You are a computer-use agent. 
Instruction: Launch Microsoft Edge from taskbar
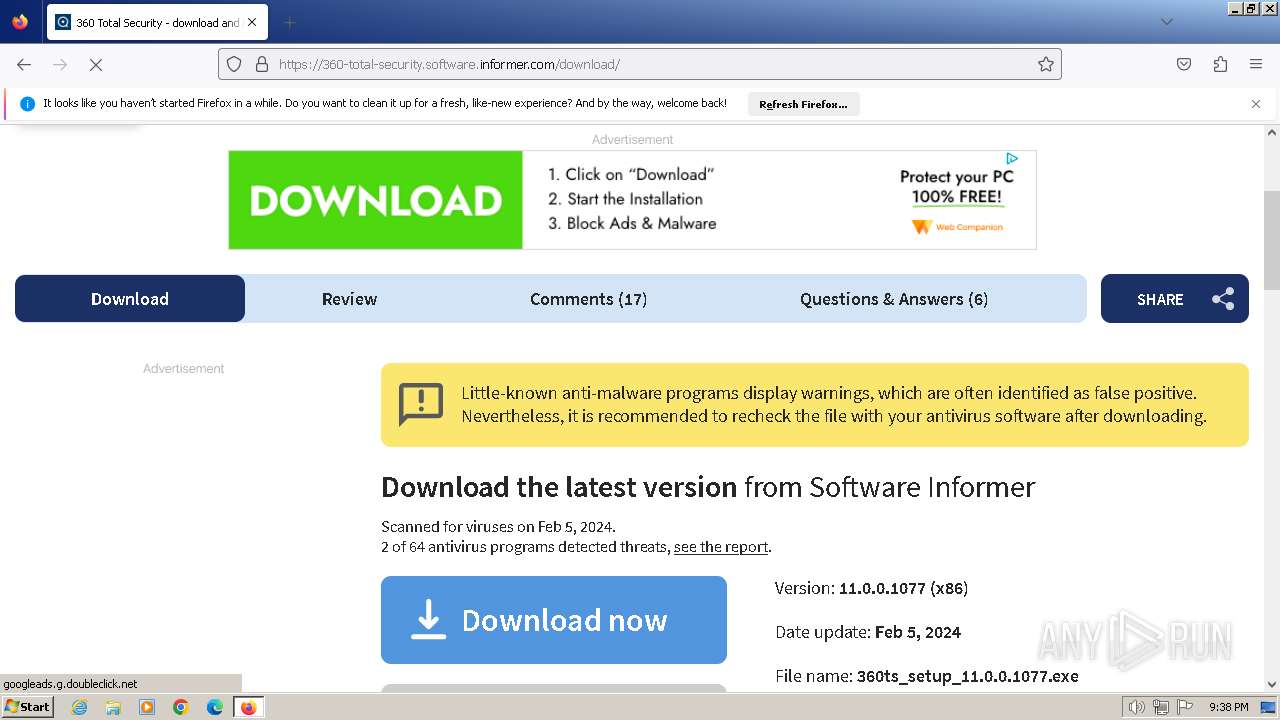tap(215, 707)
